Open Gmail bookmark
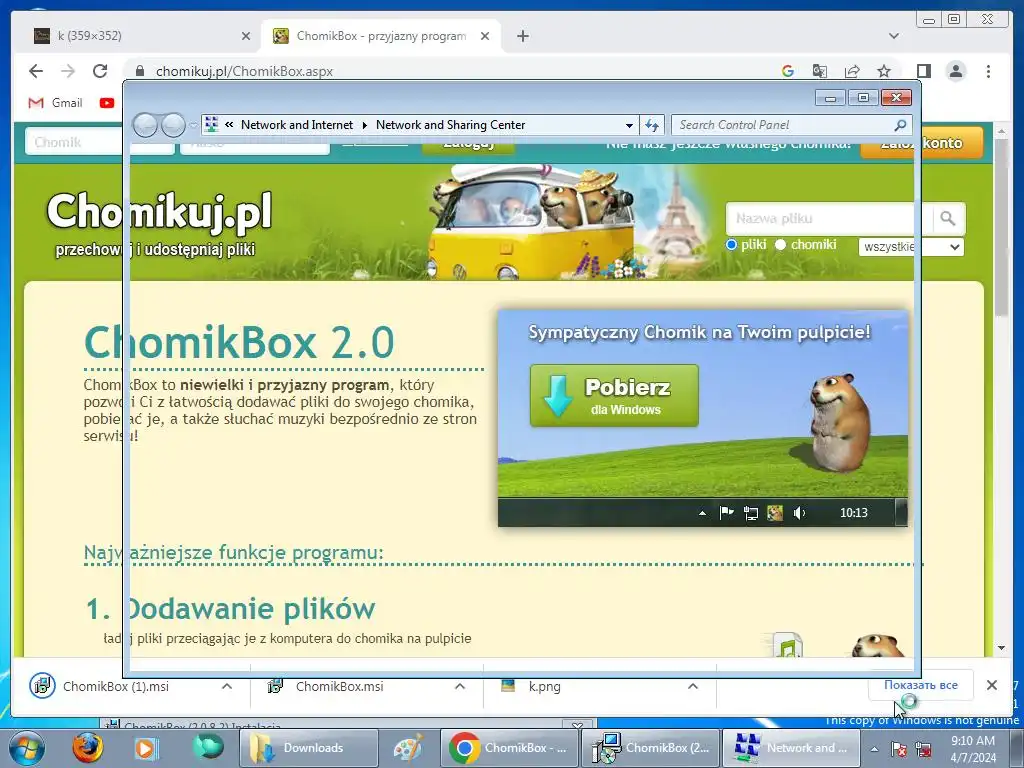 click(56, 103)
